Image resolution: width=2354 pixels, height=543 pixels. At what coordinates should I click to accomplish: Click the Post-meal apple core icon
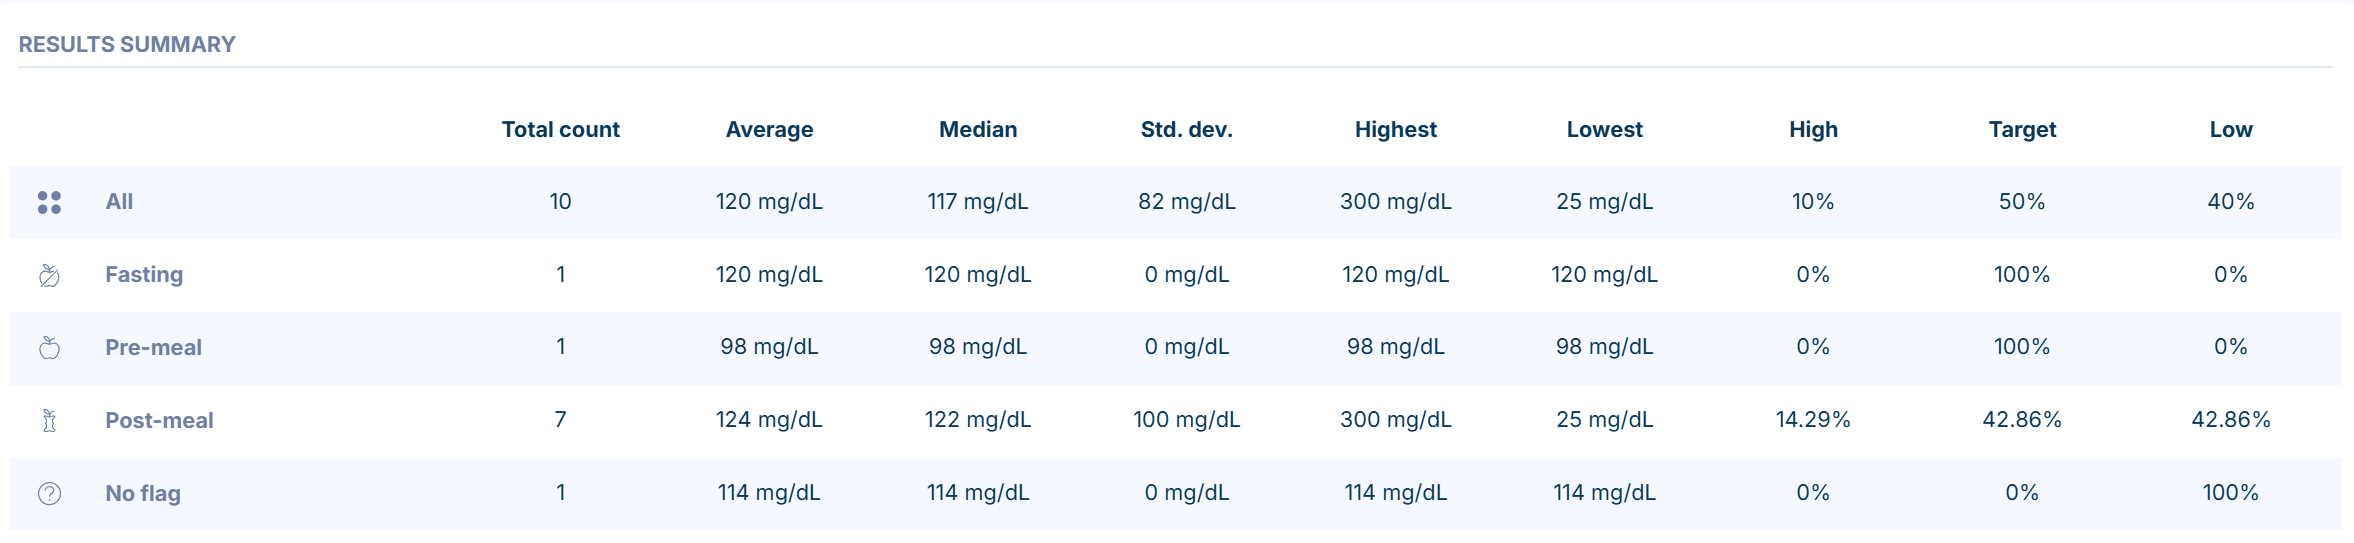(x=49, y=420)
